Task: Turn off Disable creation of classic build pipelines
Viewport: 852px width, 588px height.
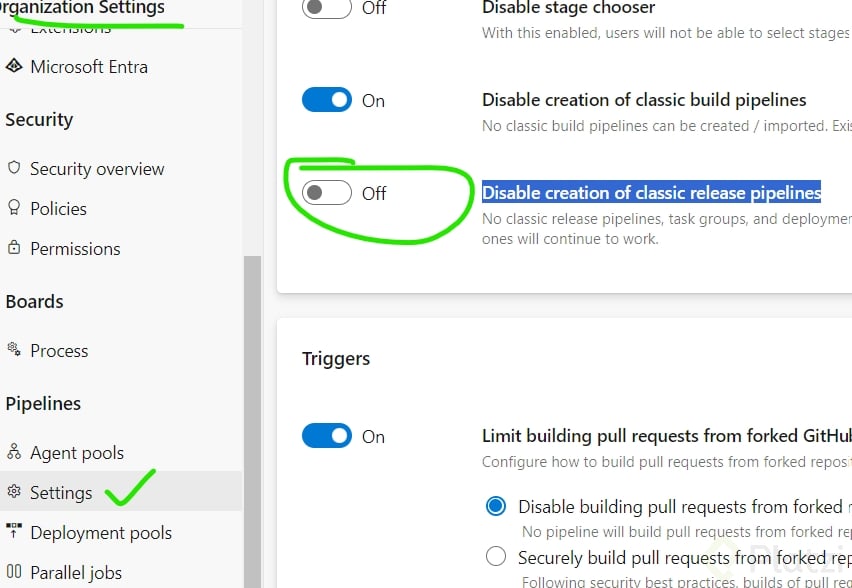Action: [x=327, y=100]
